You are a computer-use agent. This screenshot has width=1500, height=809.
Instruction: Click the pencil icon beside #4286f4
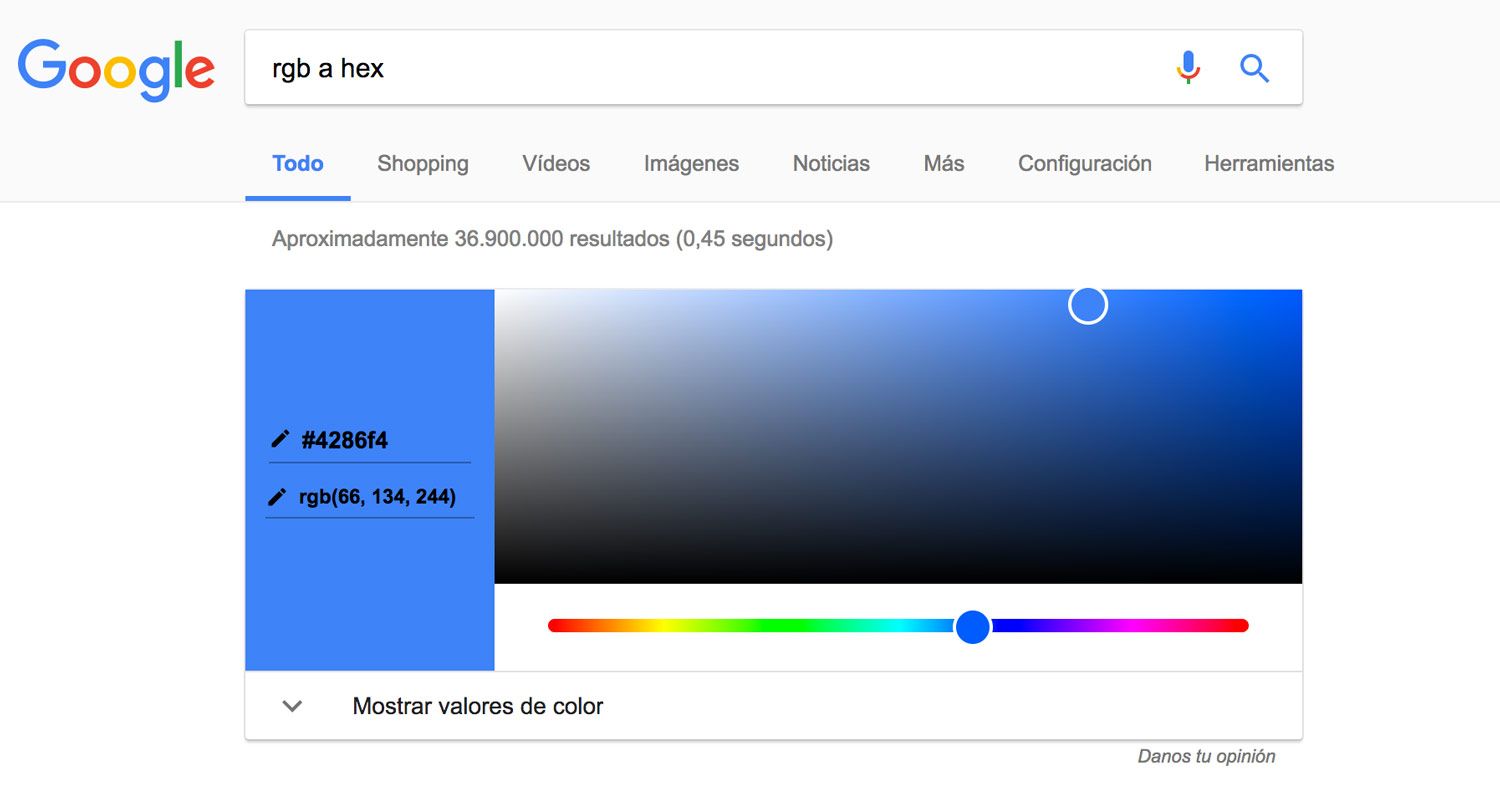click(x=278, y=439)
